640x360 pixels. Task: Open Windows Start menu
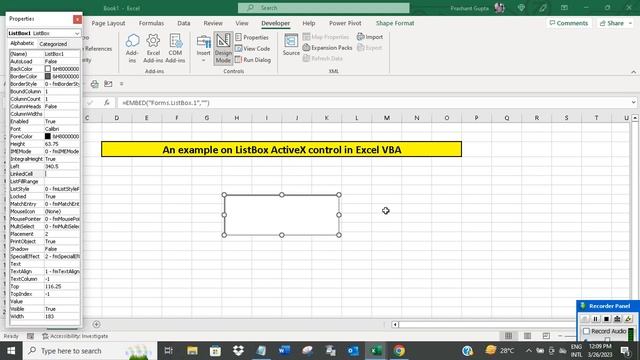(x=11, y=351)
